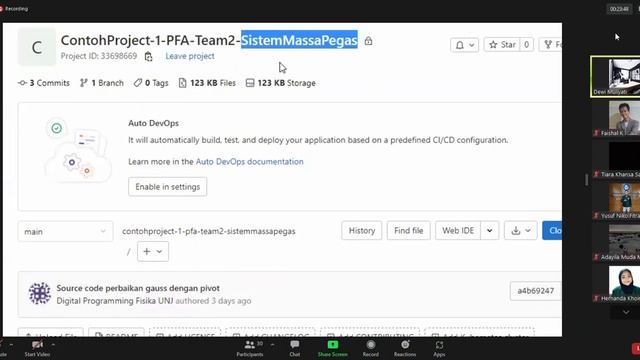Fork the project using the fork button

[551, 44]
